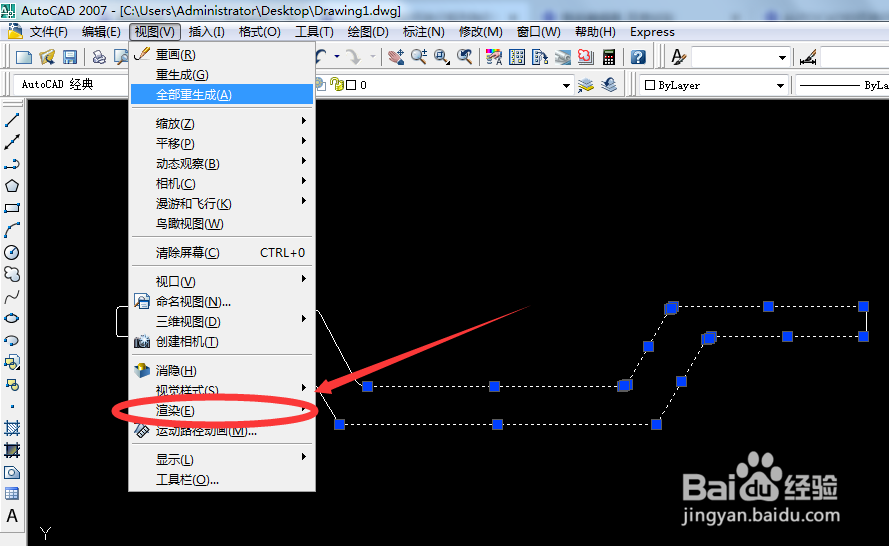
Task: Select the Revision Cloud tool
Action: pos(12,274)
